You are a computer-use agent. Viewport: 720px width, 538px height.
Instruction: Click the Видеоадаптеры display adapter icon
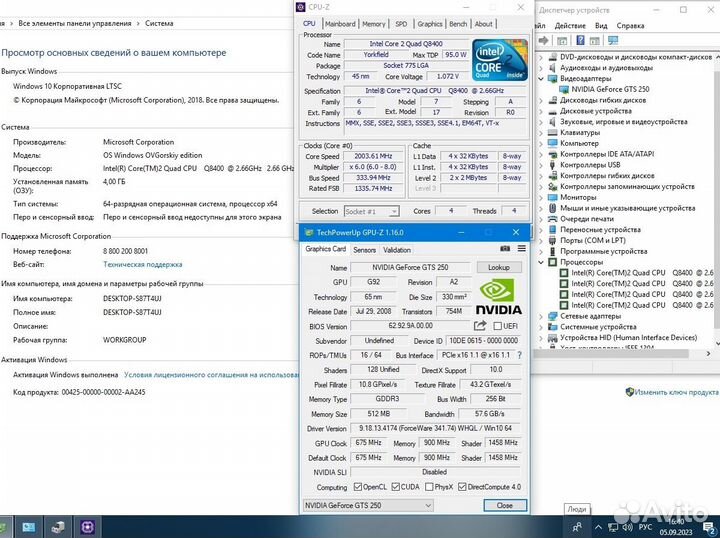tap(552, 79)
